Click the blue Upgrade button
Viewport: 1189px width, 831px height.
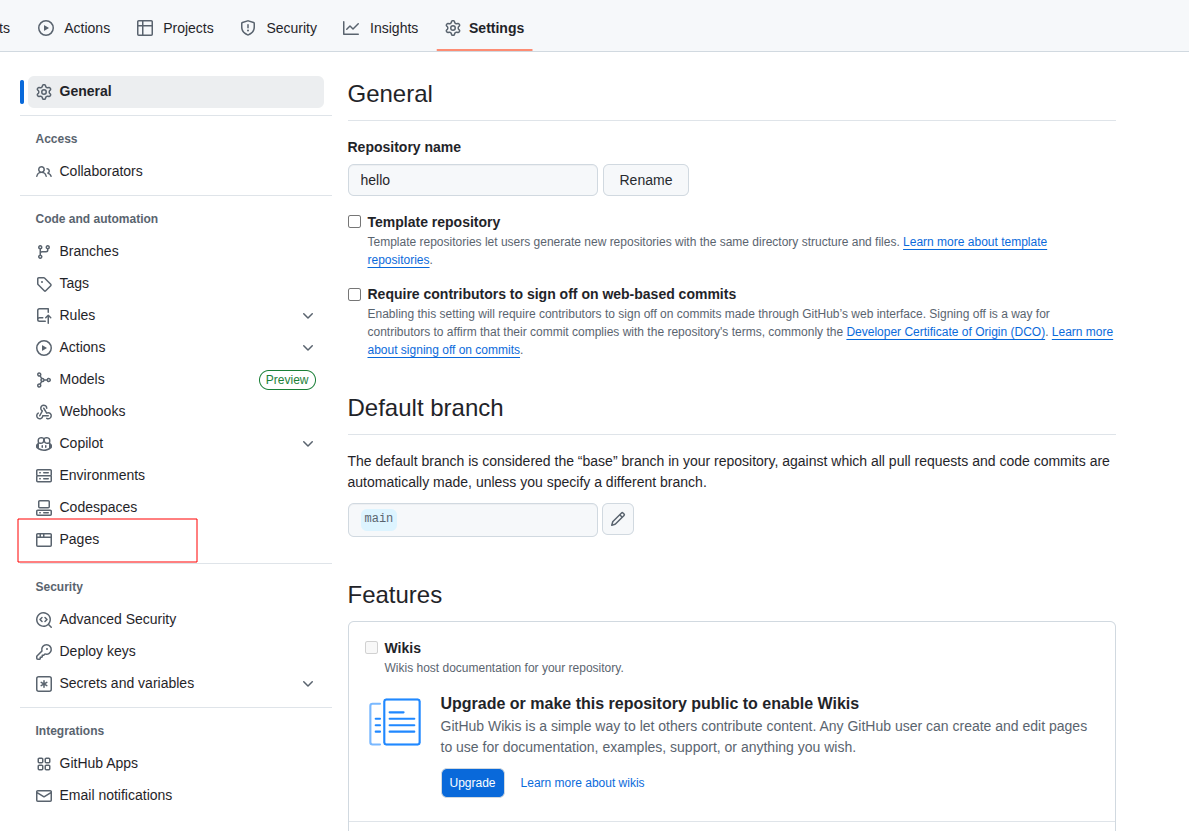(472, 782)
